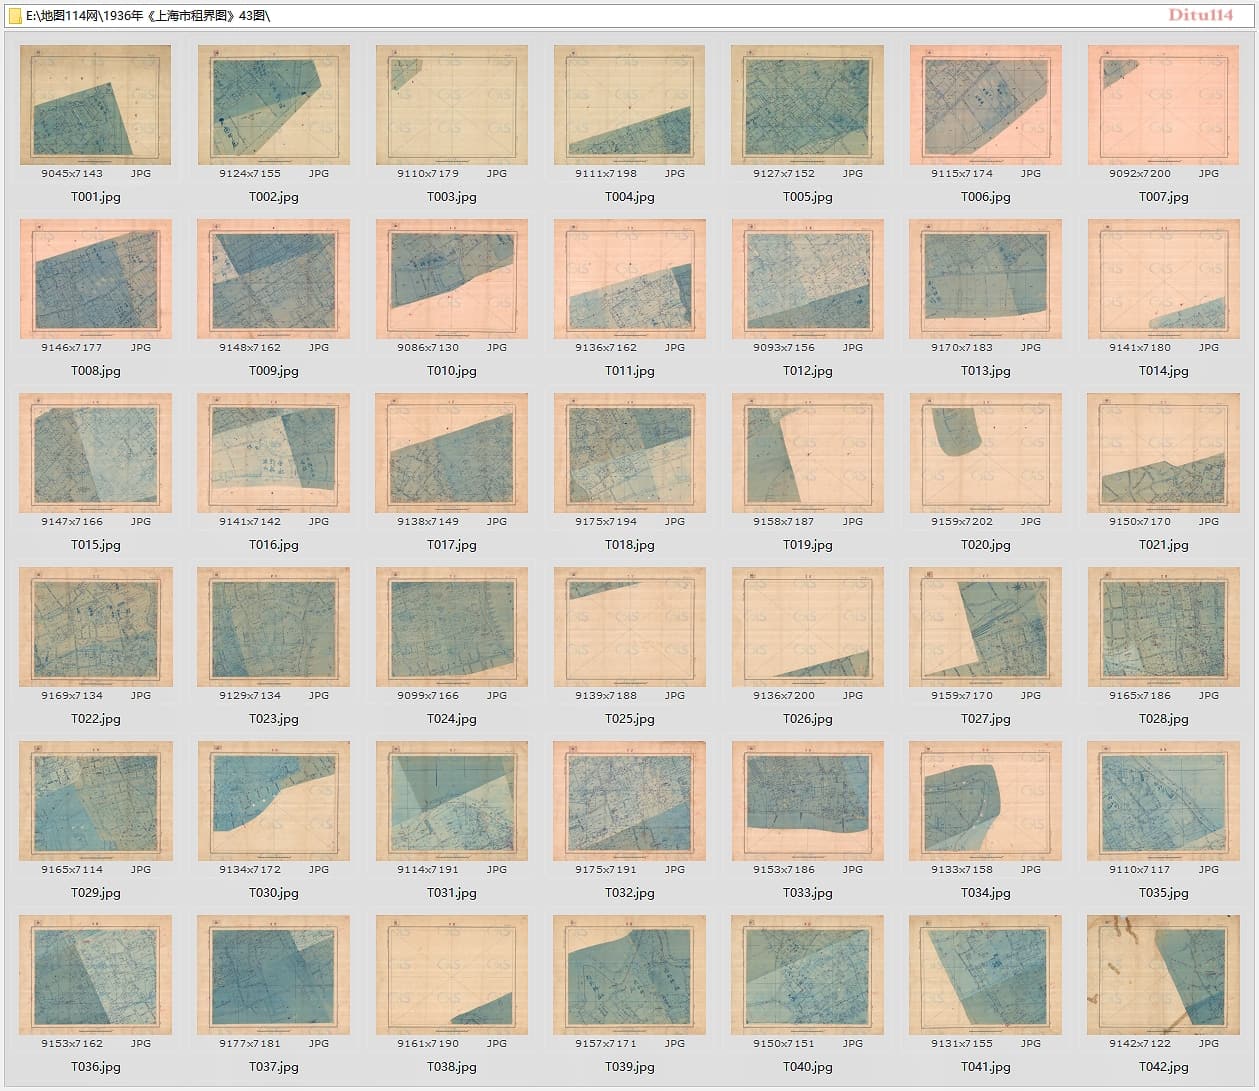Select the T001.jpg map thumbnail
Viewport: 1259px width, 1091px height.
click(x=96, y=105)
